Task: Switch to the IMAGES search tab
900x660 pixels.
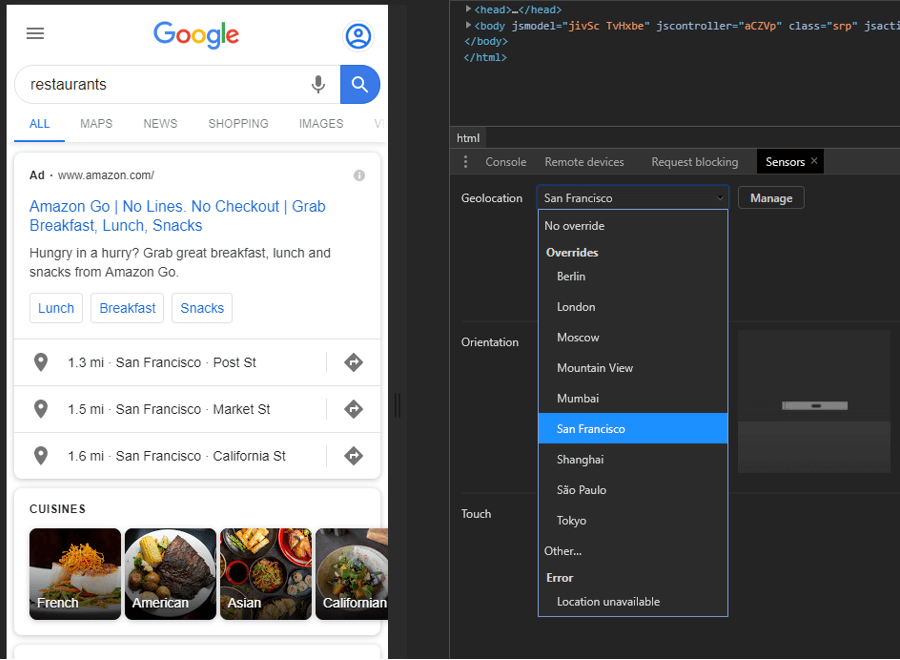Action: pos(321,124)
